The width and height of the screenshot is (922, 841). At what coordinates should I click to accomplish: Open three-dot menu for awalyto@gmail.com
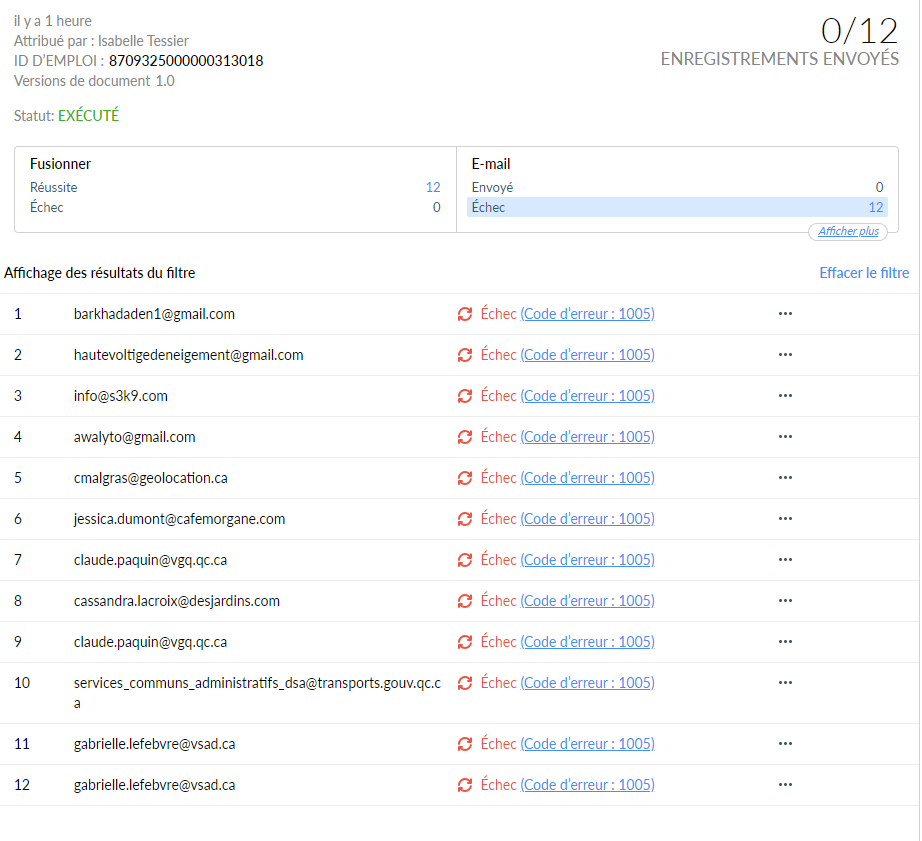(x=785, y=437)
